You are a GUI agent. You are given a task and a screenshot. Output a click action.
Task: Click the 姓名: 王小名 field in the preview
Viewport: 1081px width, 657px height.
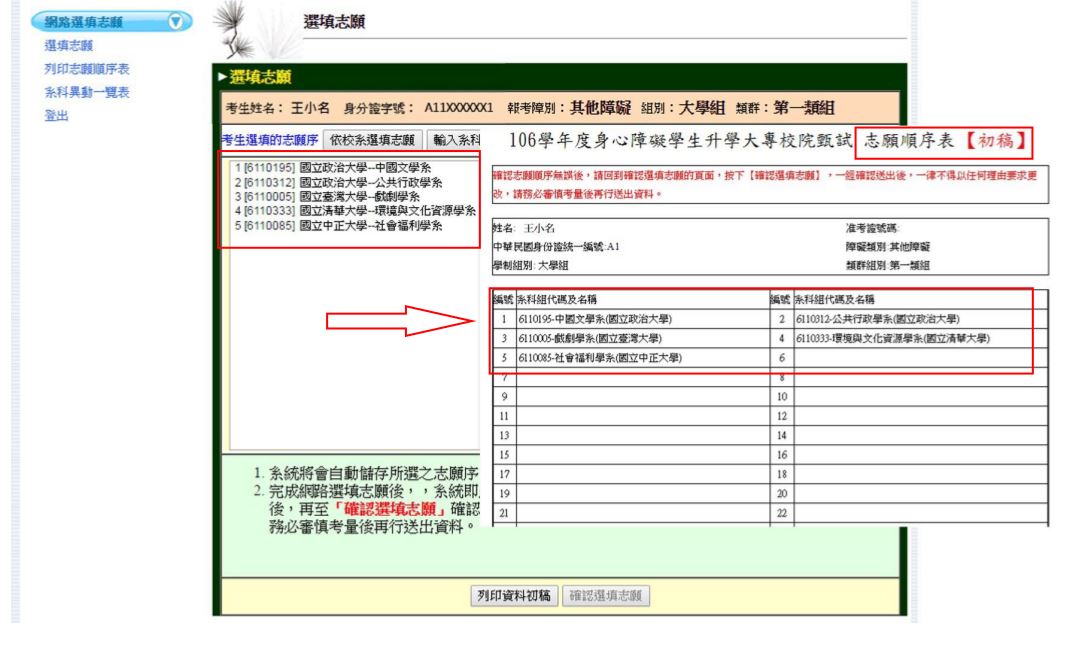(524, 228)
